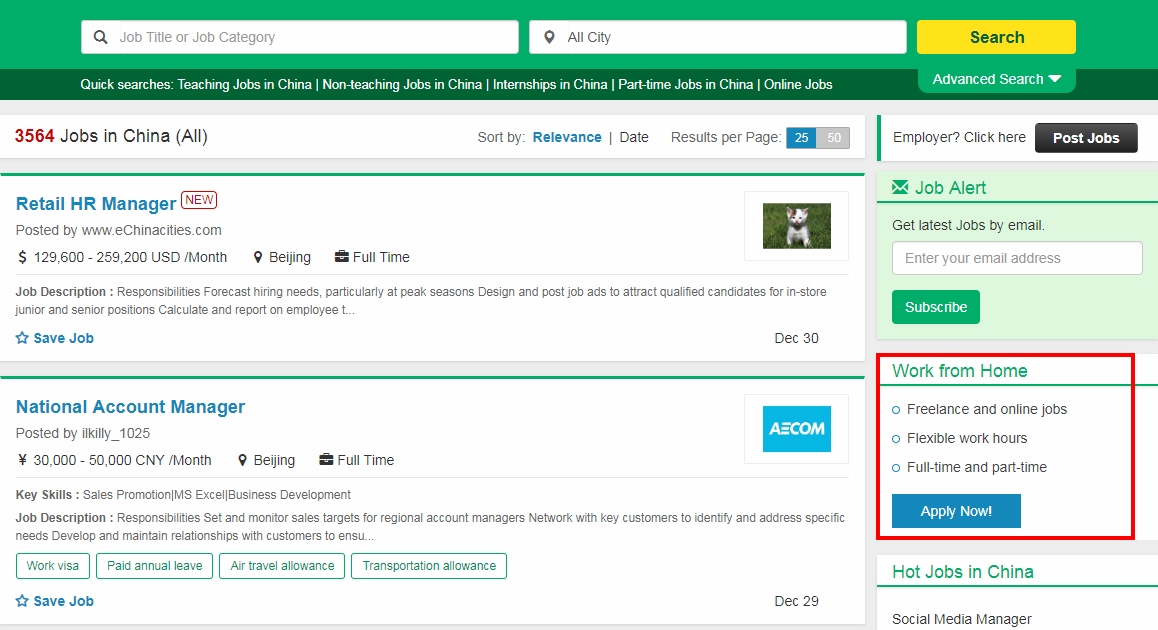Click the AECOM company logo
The height and width of the screenshot is (630, 1158).
click(796, 429)
